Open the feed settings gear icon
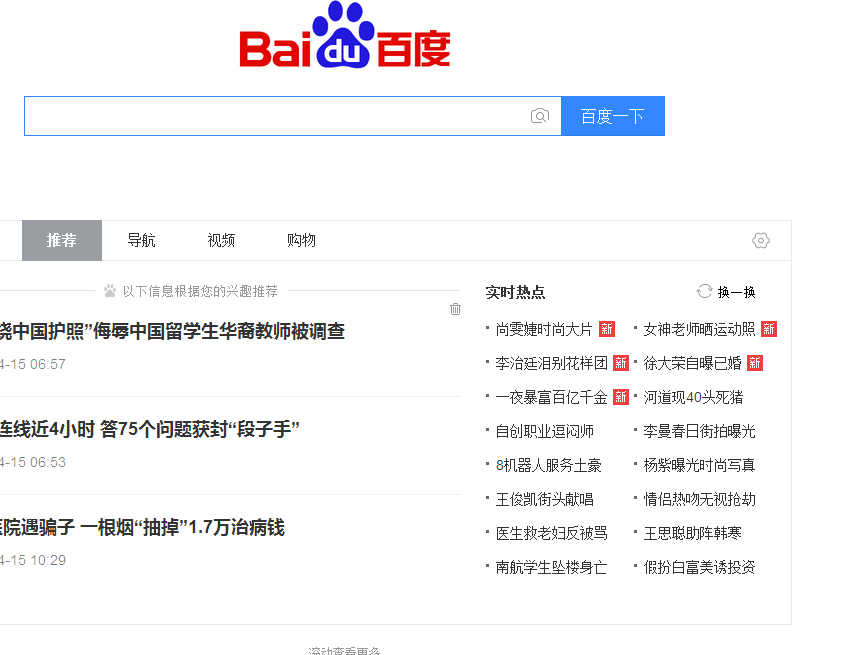Screen dimensions: 858x655 (761, 240)
